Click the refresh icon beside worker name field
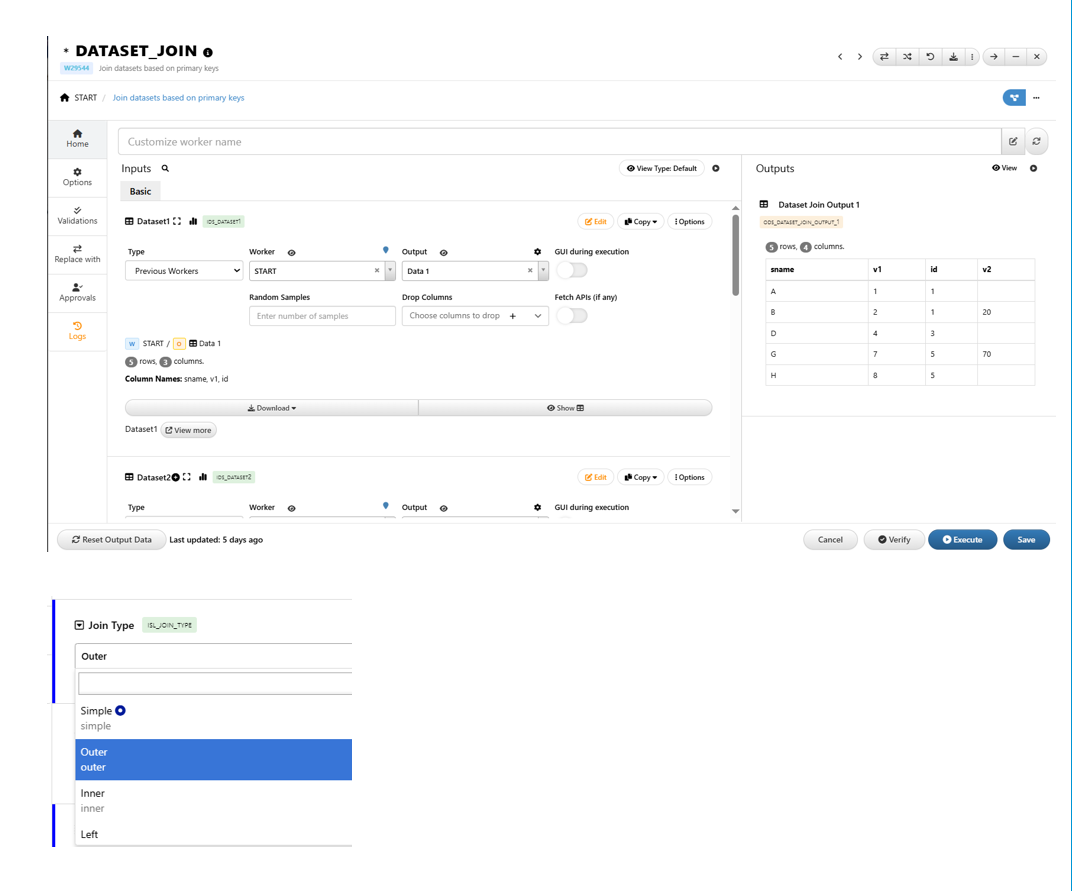The height and width of the screenshot is (891, 1072). point(1036,142)
